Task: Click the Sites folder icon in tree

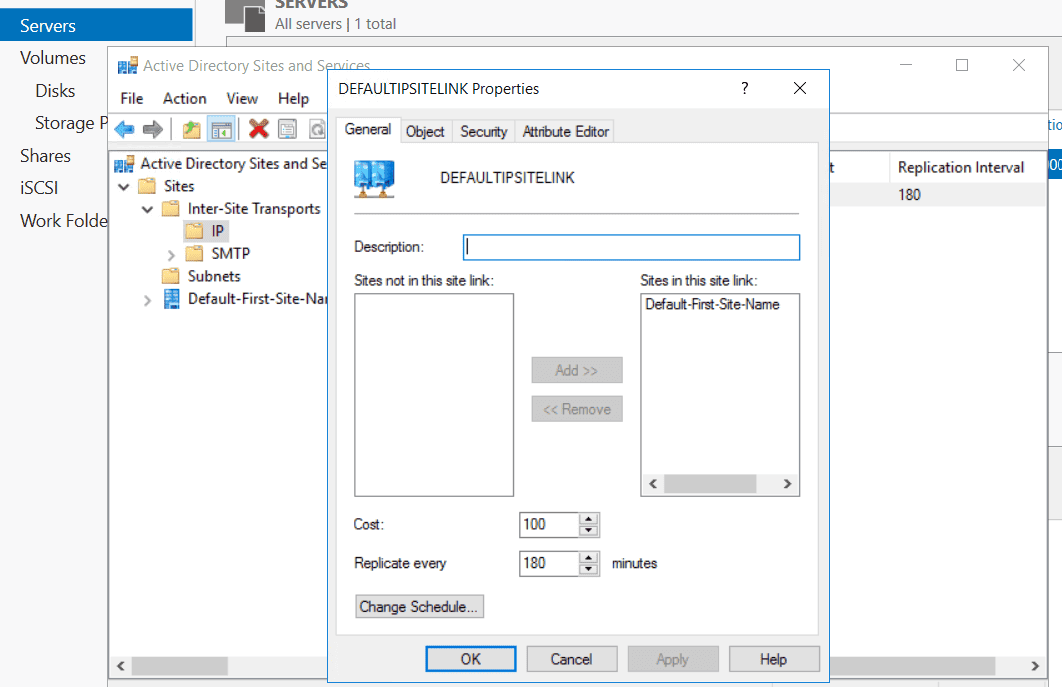Action: 147,186
